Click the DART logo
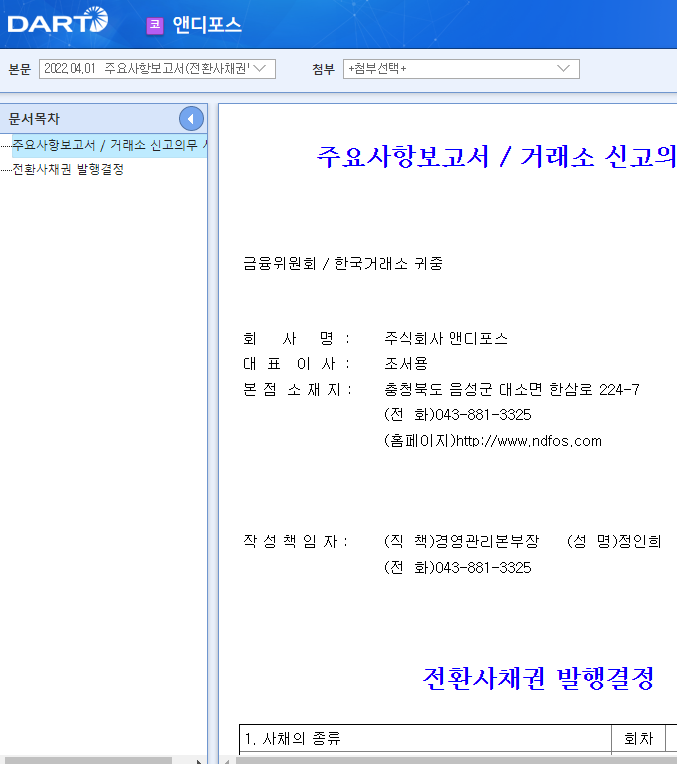Screen dimensions: 677x764 [58, 20]
